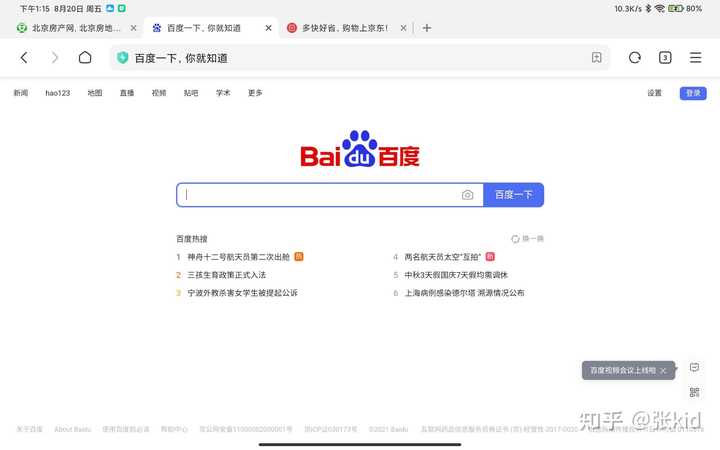Open the hao123 link

(x=58, y=93)
